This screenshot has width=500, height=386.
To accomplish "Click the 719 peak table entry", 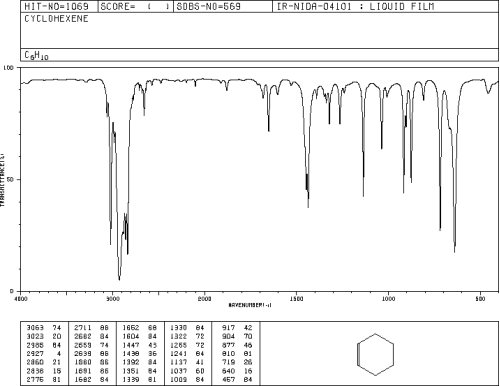I will (237, 362).
